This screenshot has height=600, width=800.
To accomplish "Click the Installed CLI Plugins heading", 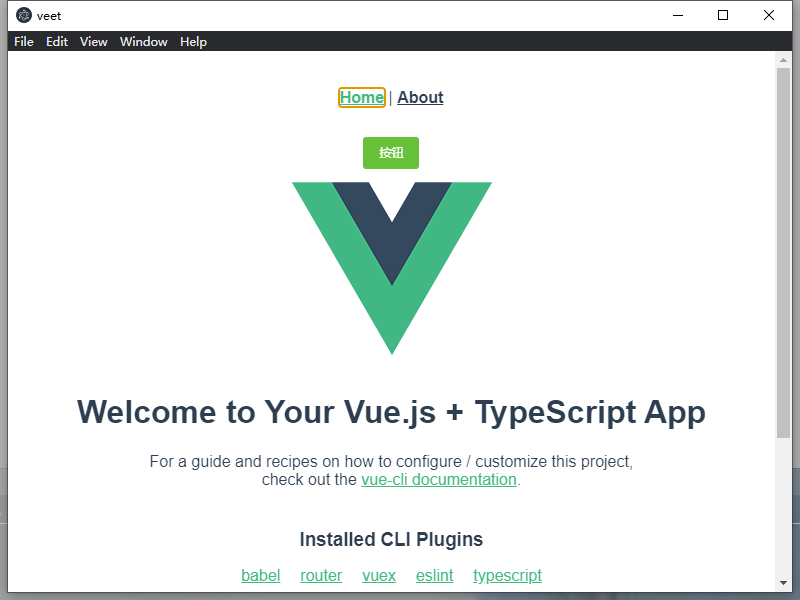I will 391,539.
